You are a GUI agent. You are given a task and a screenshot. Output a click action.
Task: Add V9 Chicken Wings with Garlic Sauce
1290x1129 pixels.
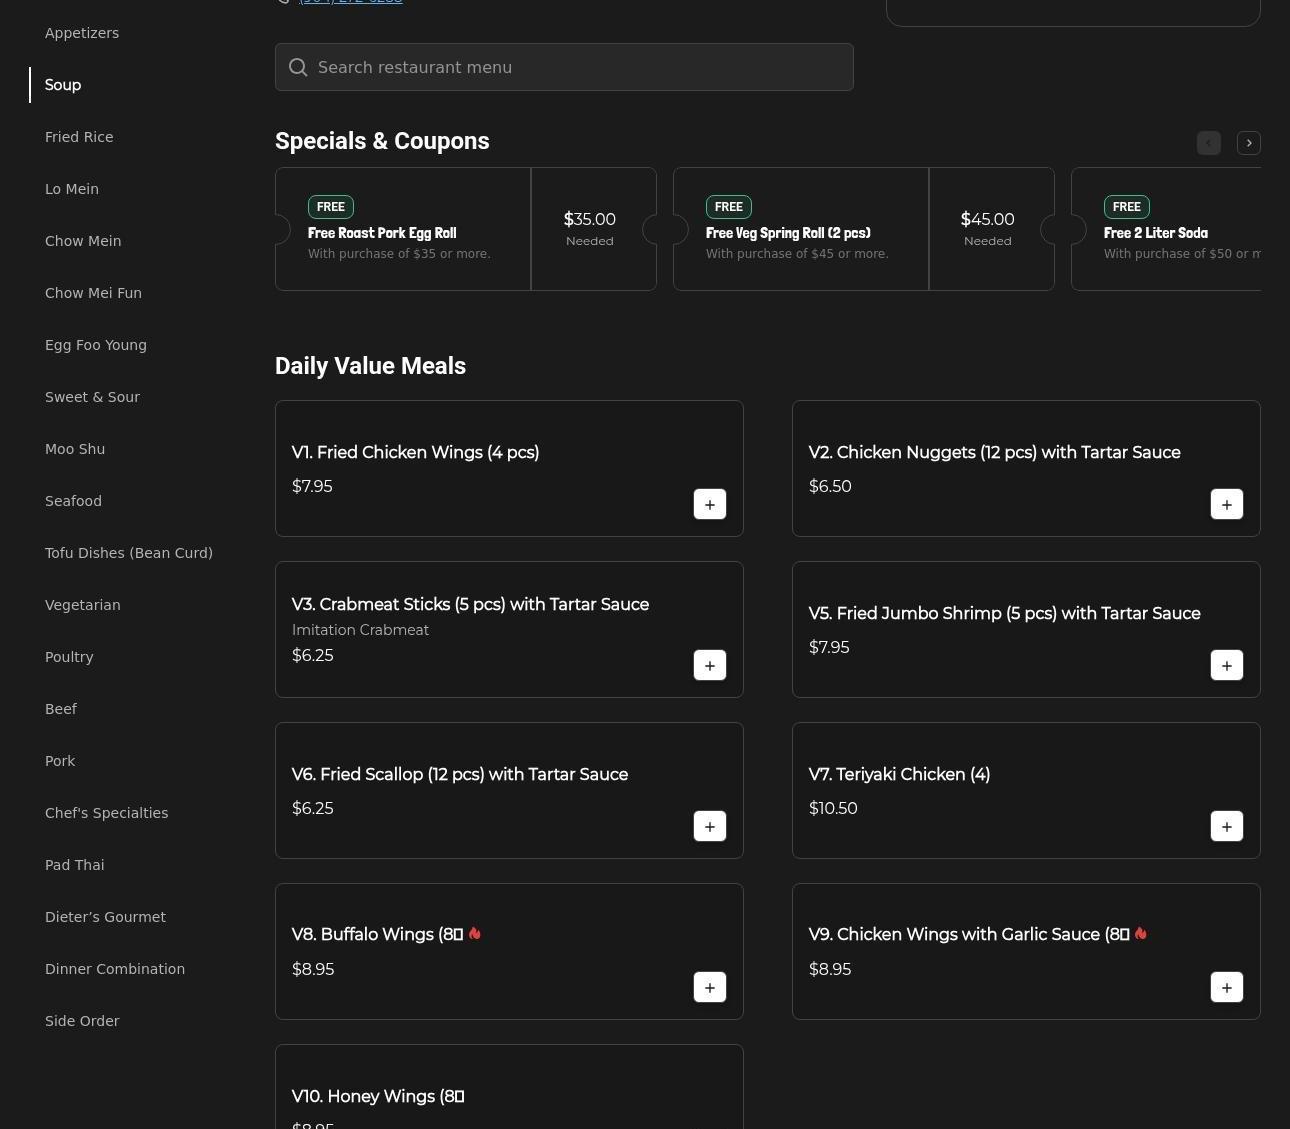pos(1226,987)
